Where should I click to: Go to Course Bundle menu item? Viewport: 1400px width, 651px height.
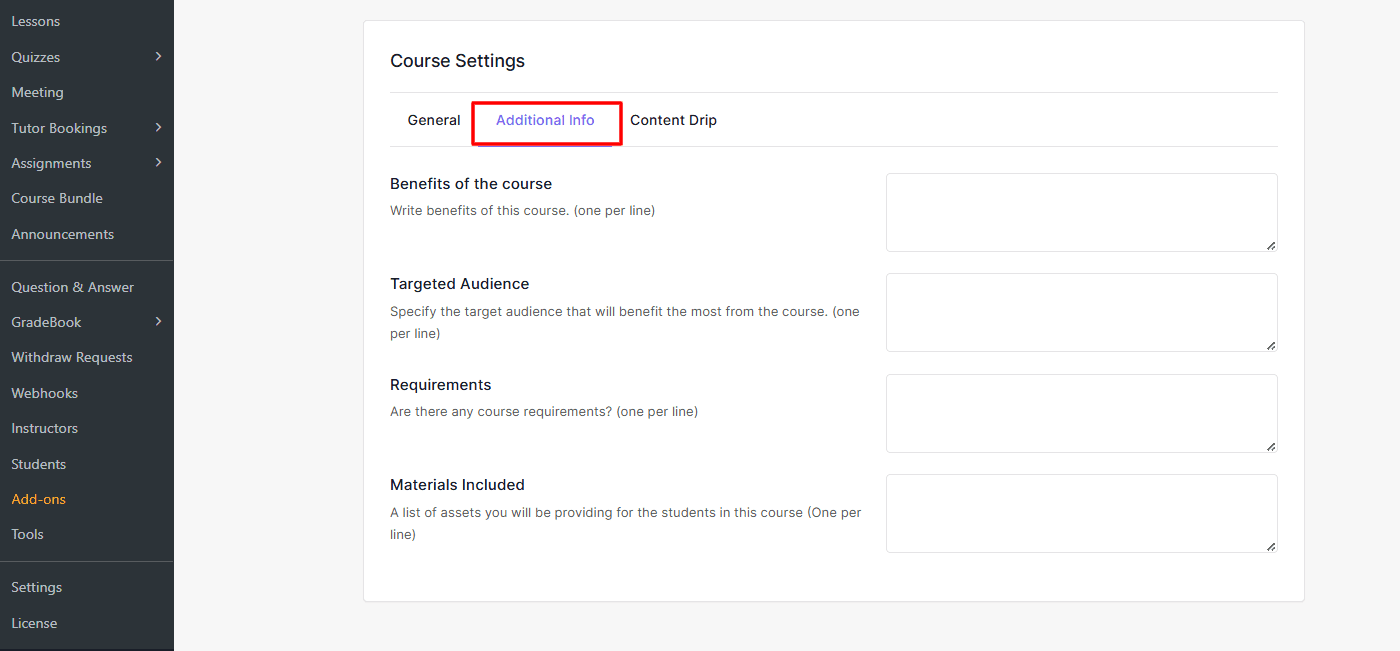pyautogui.click(x=57, y=199)
